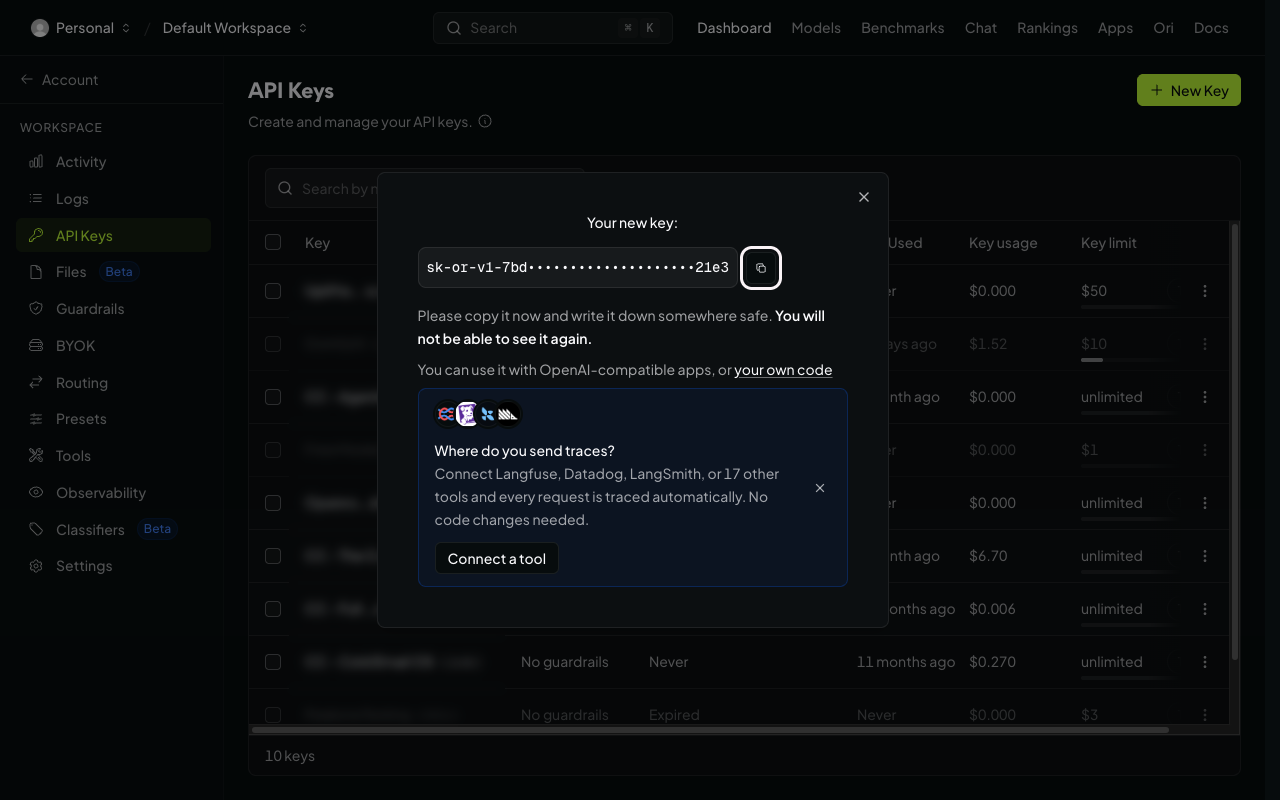1280x800 pixels.
Task: Open row menu for $6.70 usage key
Action: point(1205,556)
